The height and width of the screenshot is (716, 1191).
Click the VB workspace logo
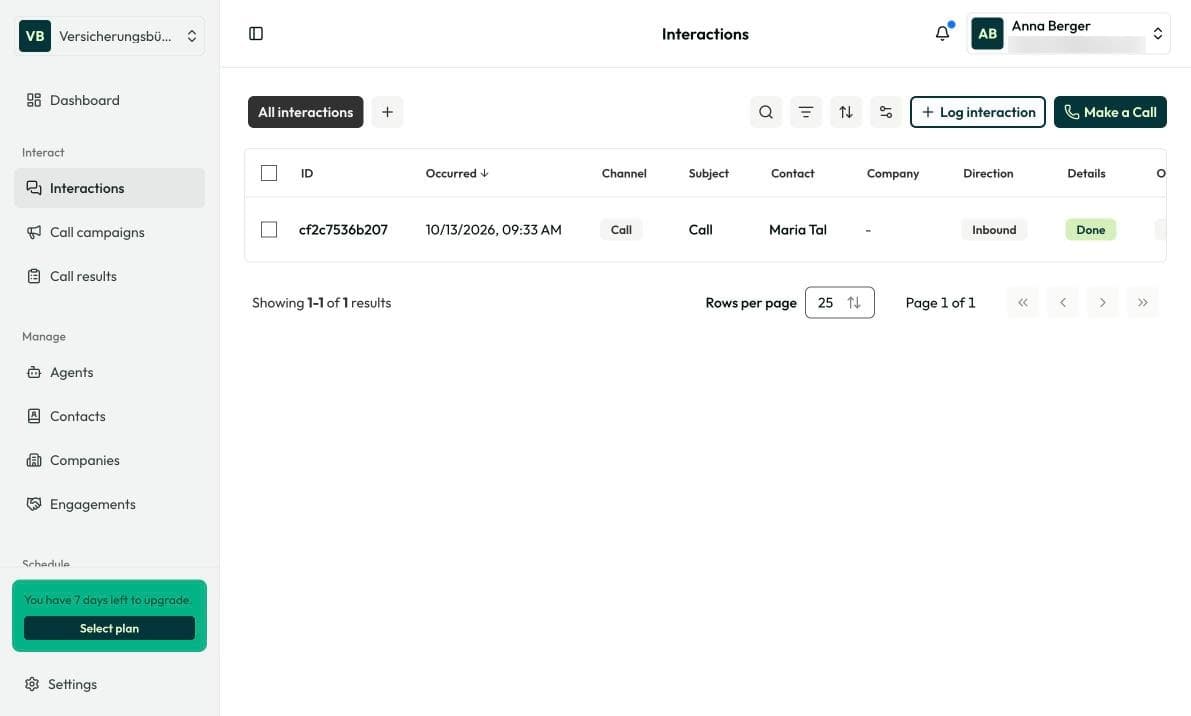click(35, 36)
